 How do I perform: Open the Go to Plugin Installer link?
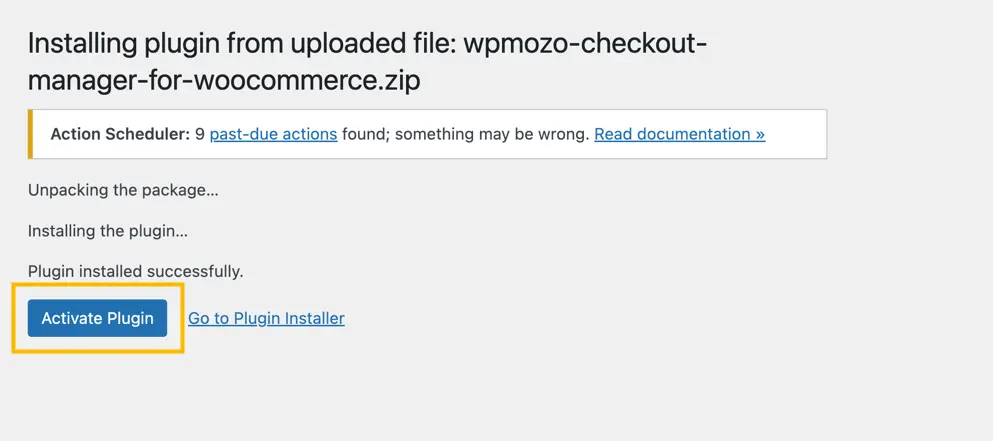click(266, 318)
